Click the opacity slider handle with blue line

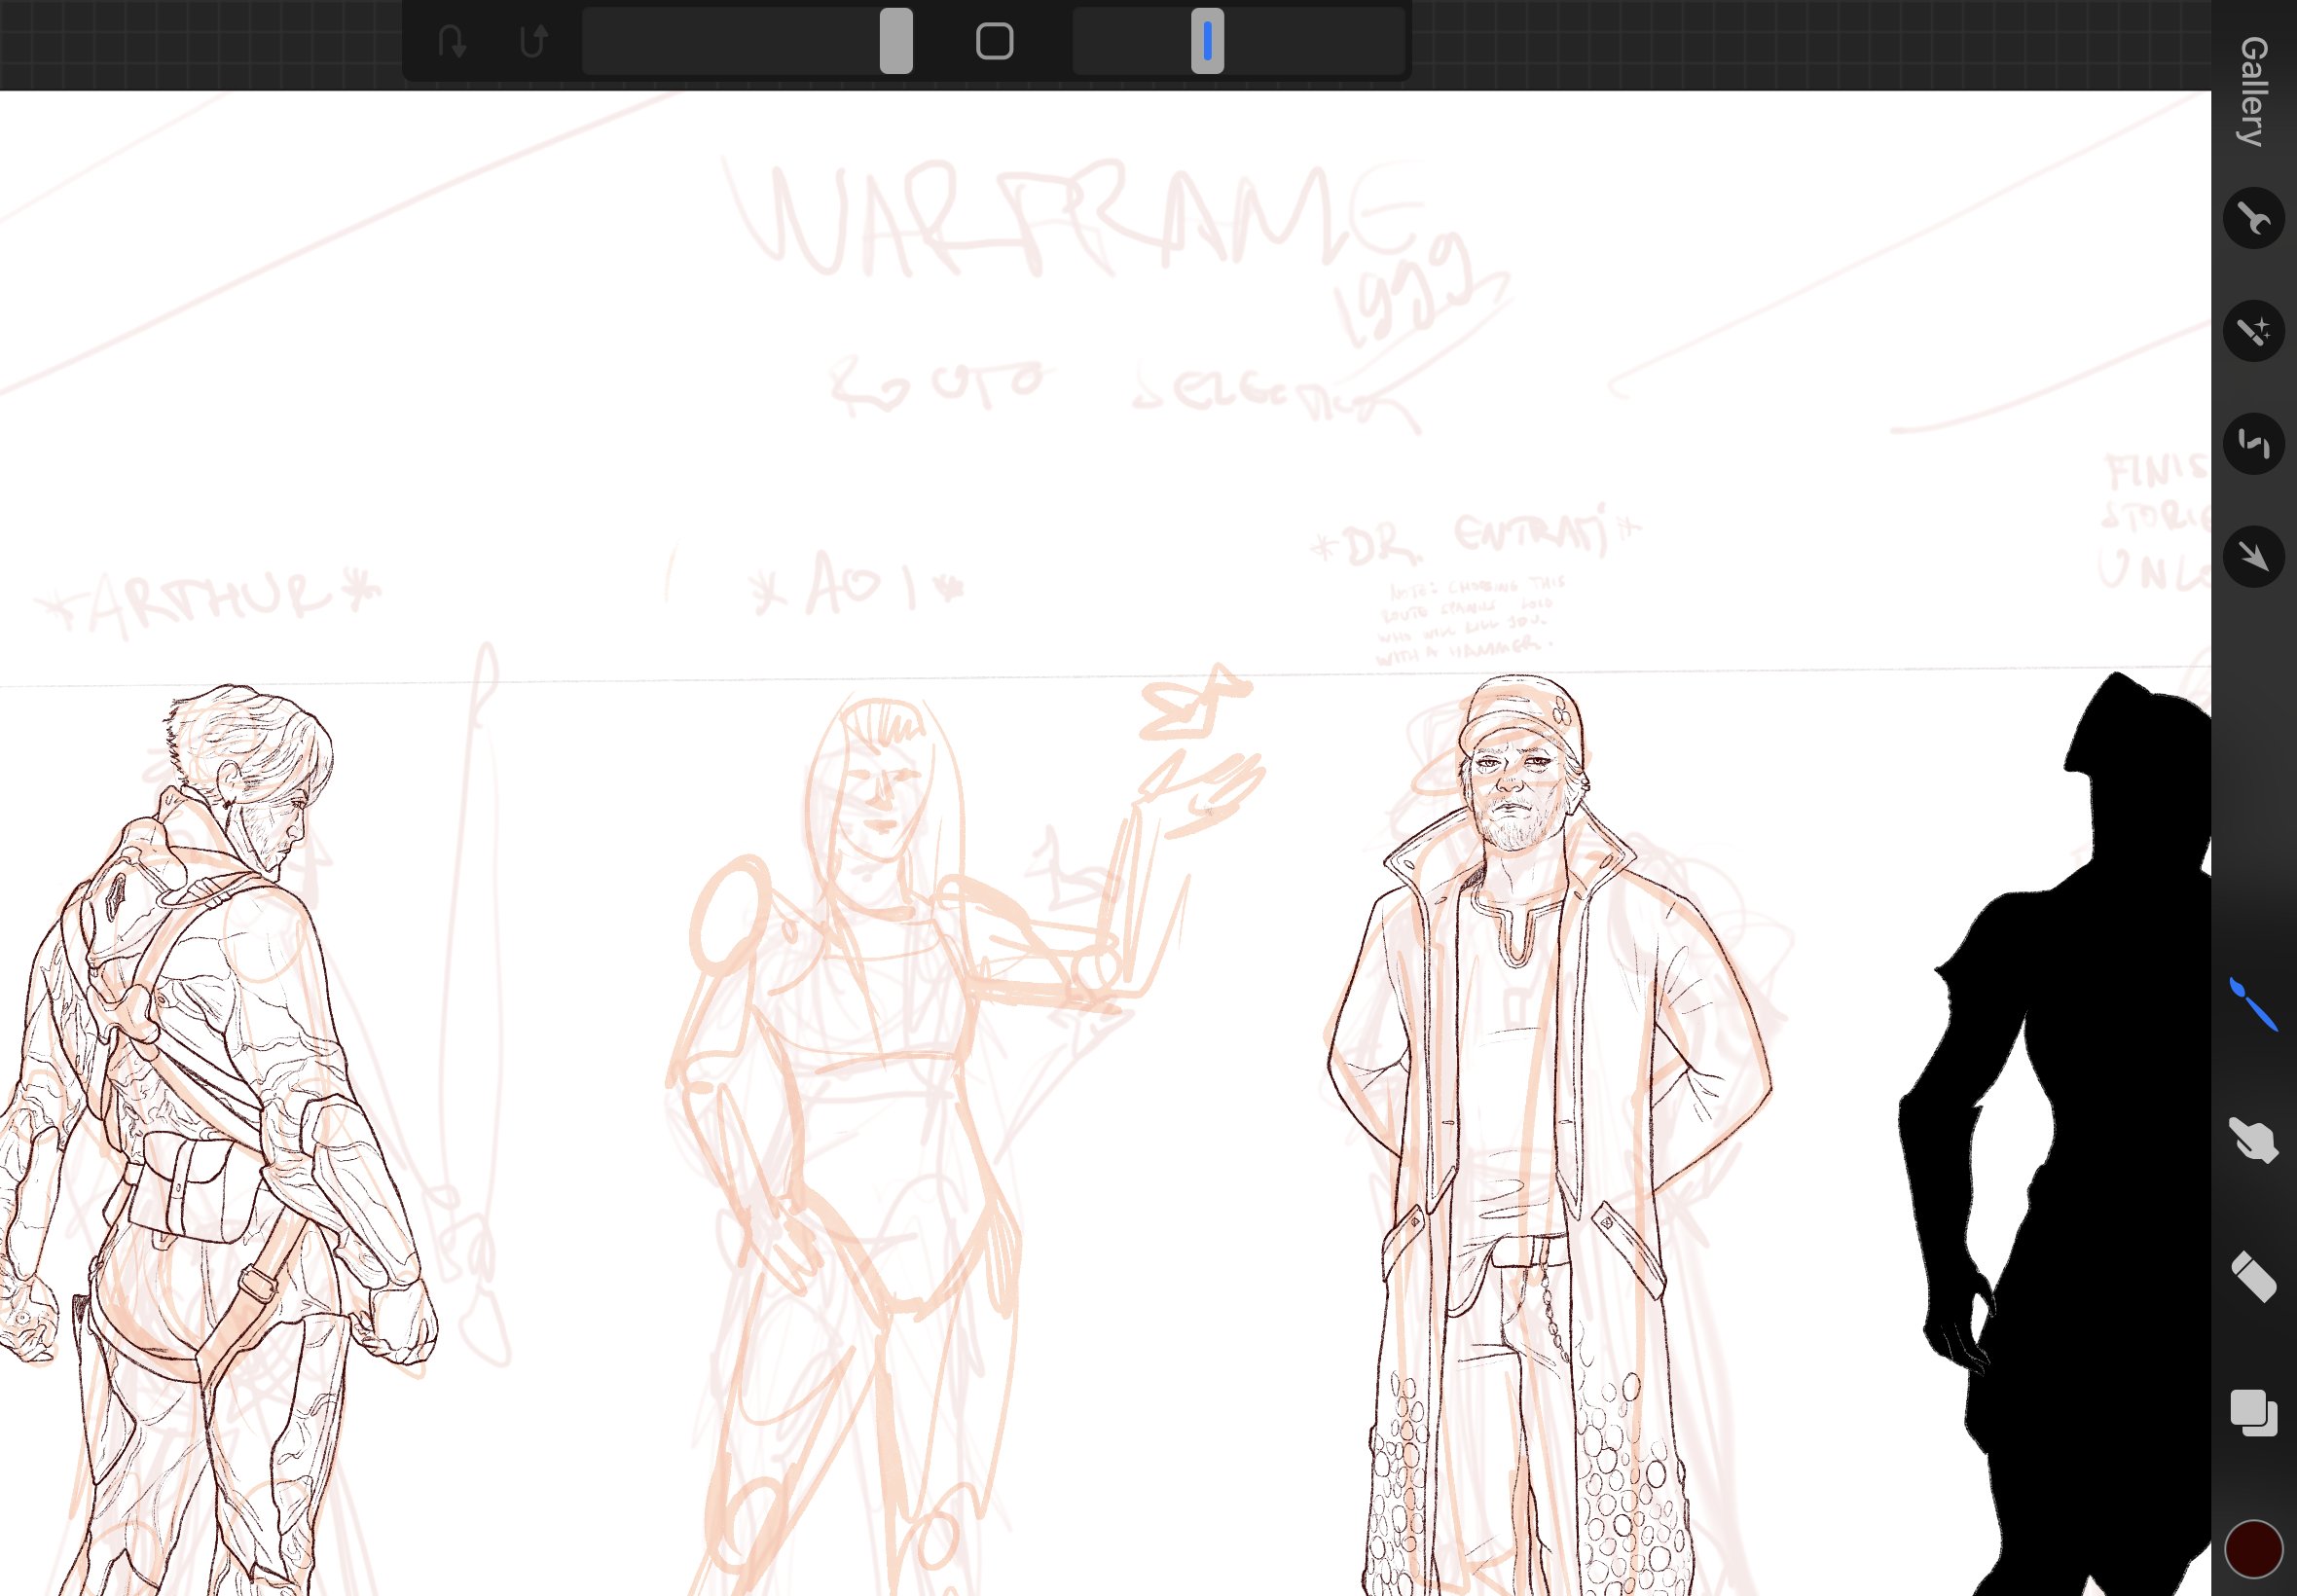click(1207, 42)
